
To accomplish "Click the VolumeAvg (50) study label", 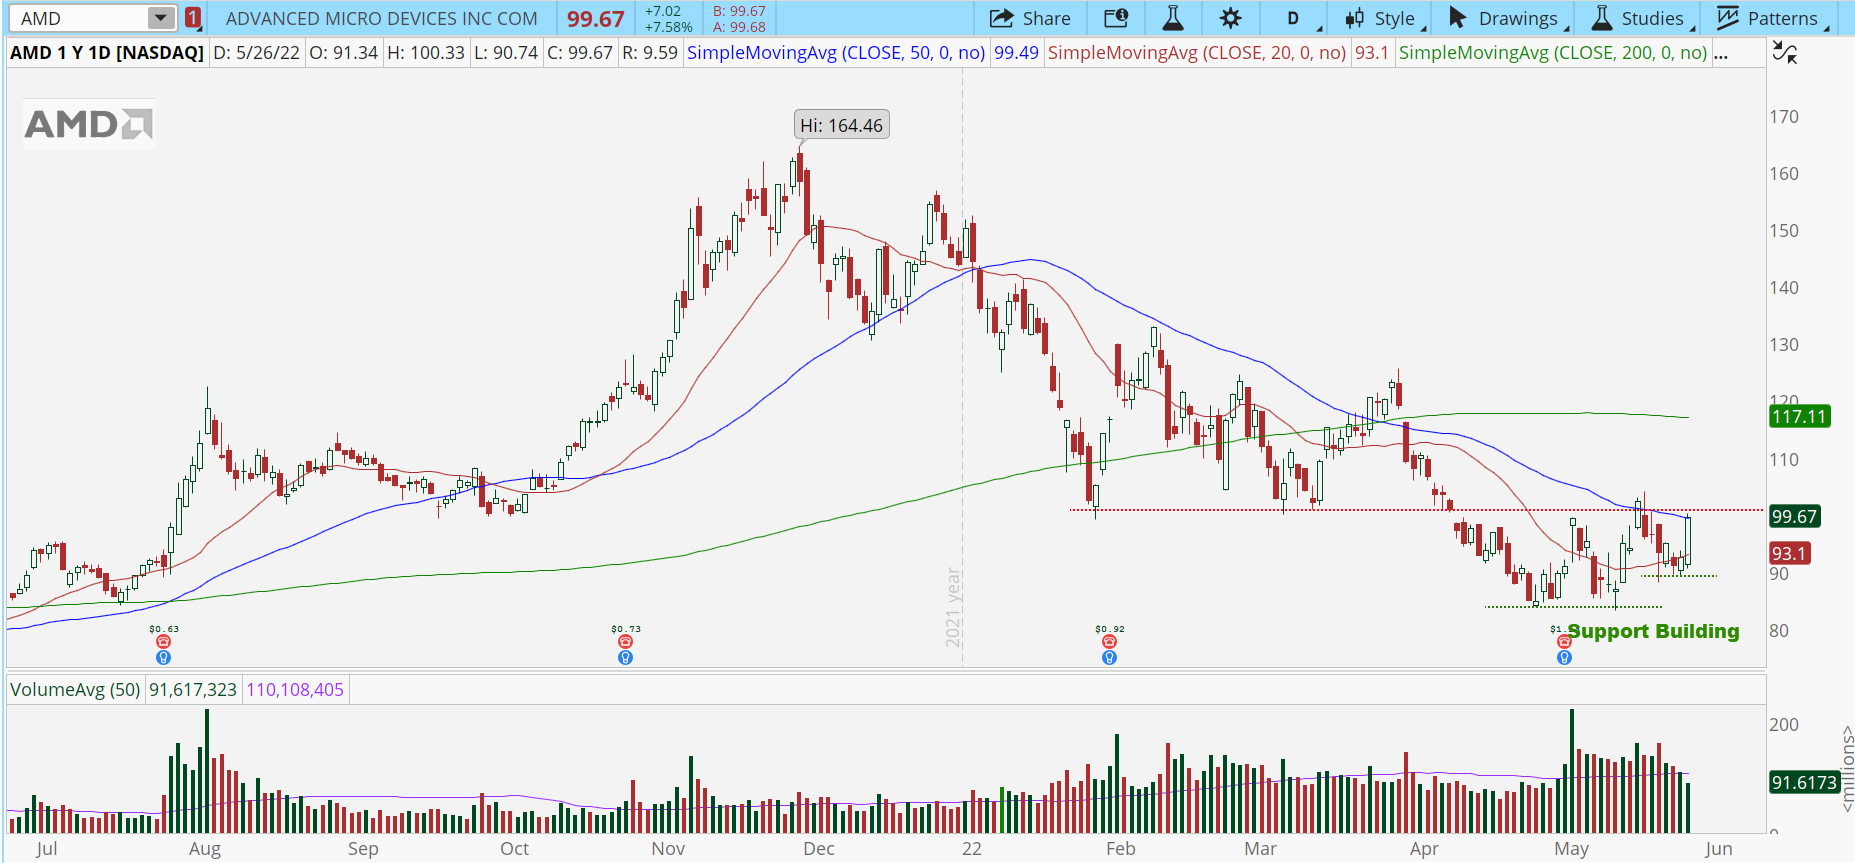I will tap(75, 690).
